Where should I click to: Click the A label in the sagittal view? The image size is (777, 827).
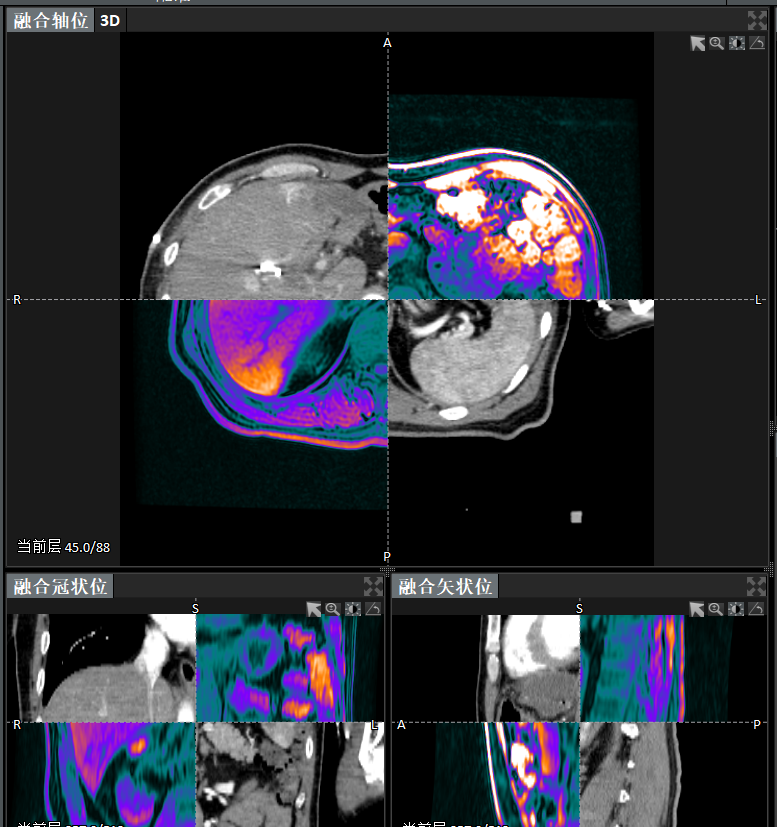[x=401, y=725]
